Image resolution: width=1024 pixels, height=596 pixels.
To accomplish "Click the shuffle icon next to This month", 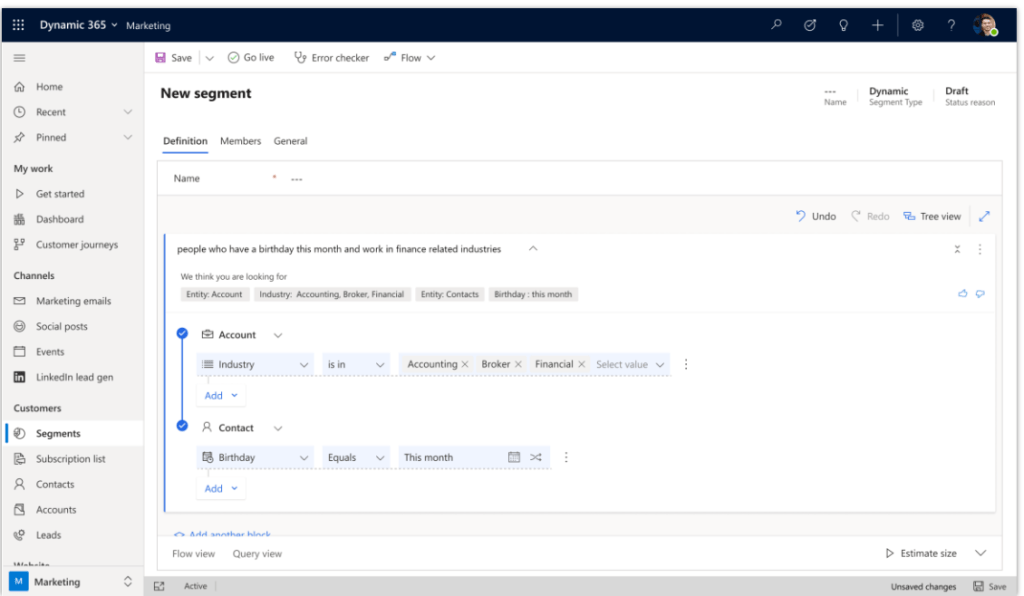I will (534, 457).
